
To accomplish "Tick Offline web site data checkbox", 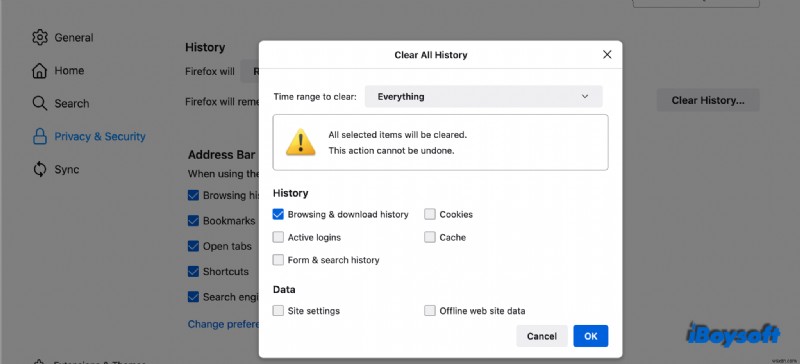I will (430, 310).
